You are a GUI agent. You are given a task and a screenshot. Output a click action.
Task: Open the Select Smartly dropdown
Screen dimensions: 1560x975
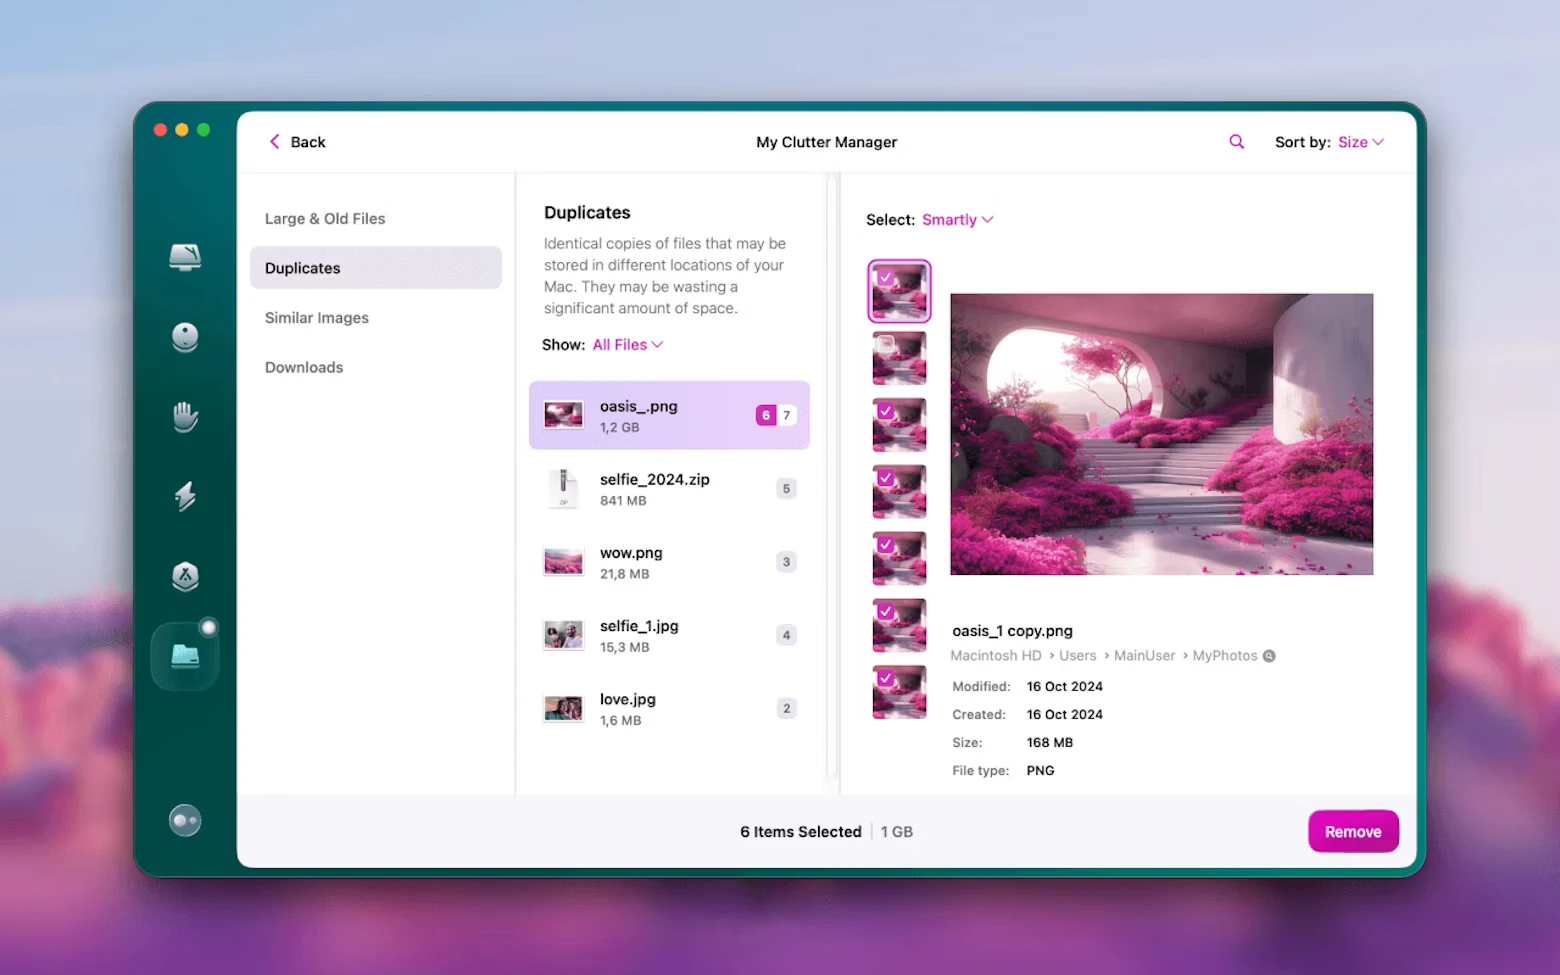957,220
